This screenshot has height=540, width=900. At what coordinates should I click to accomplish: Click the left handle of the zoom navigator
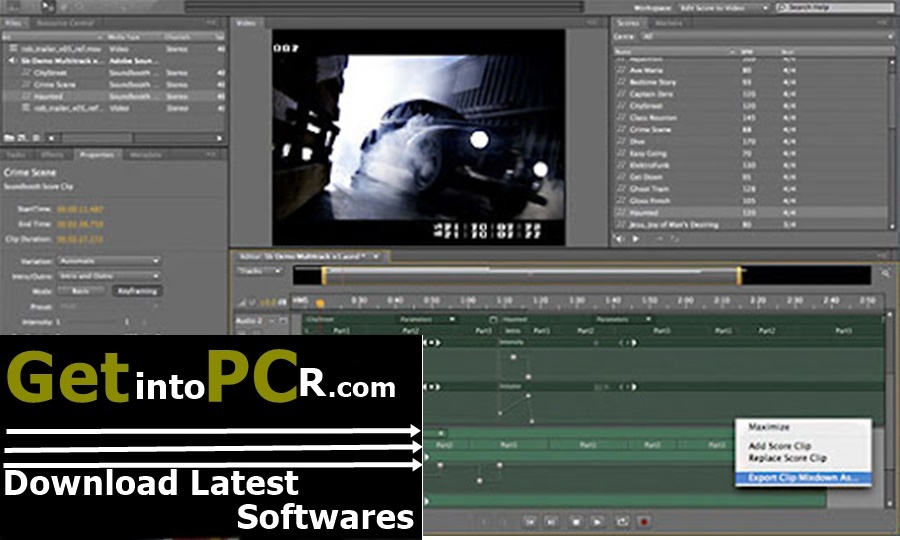[x=324, y=275]
